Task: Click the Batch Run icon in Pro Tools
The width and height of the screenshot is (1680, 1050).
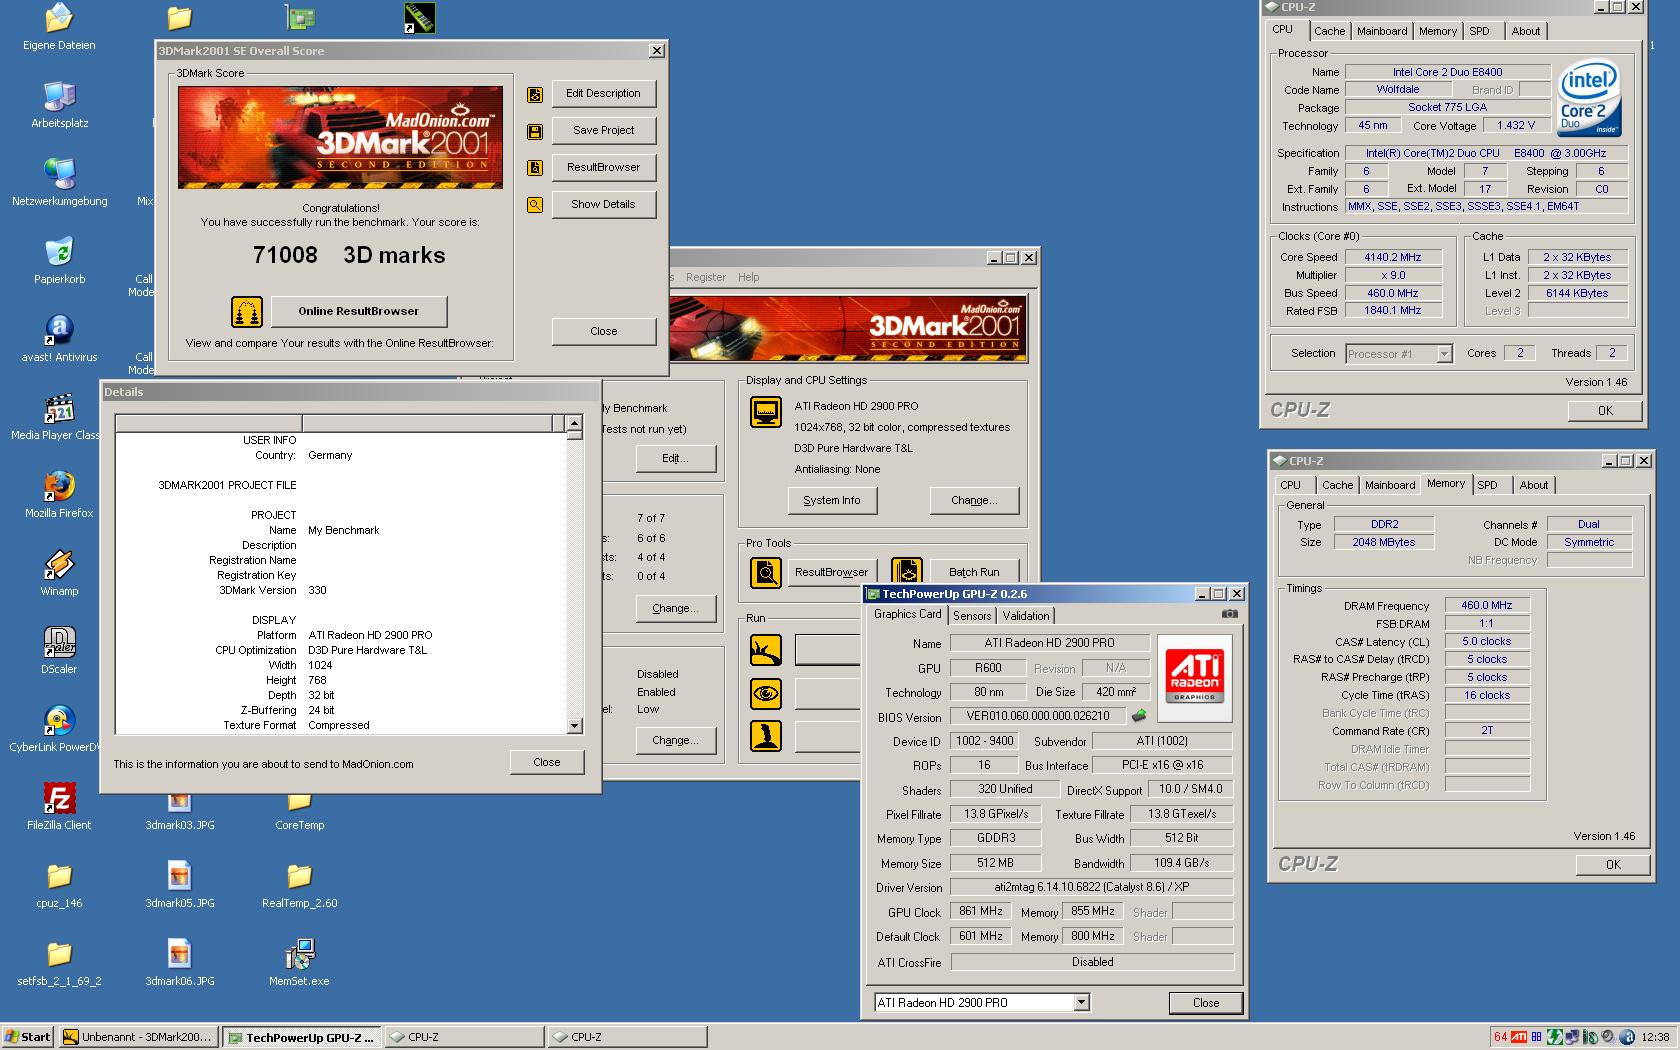Action: coord(907,573)
